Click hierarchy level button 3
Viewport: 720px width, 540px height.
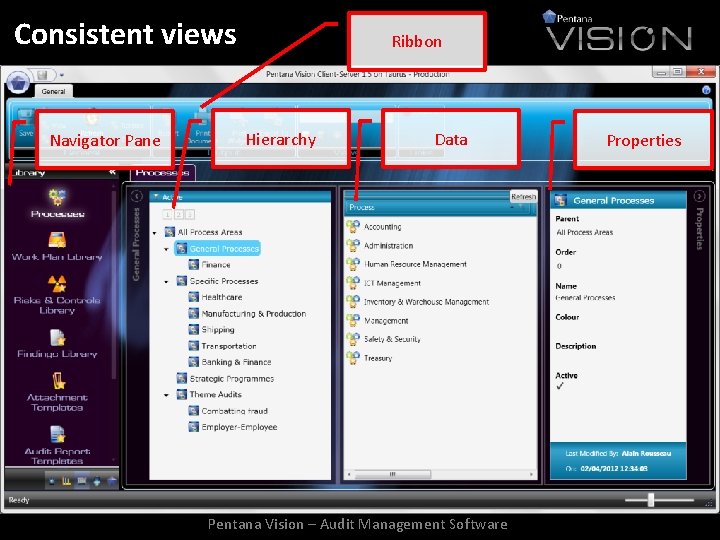click(189, 214)
